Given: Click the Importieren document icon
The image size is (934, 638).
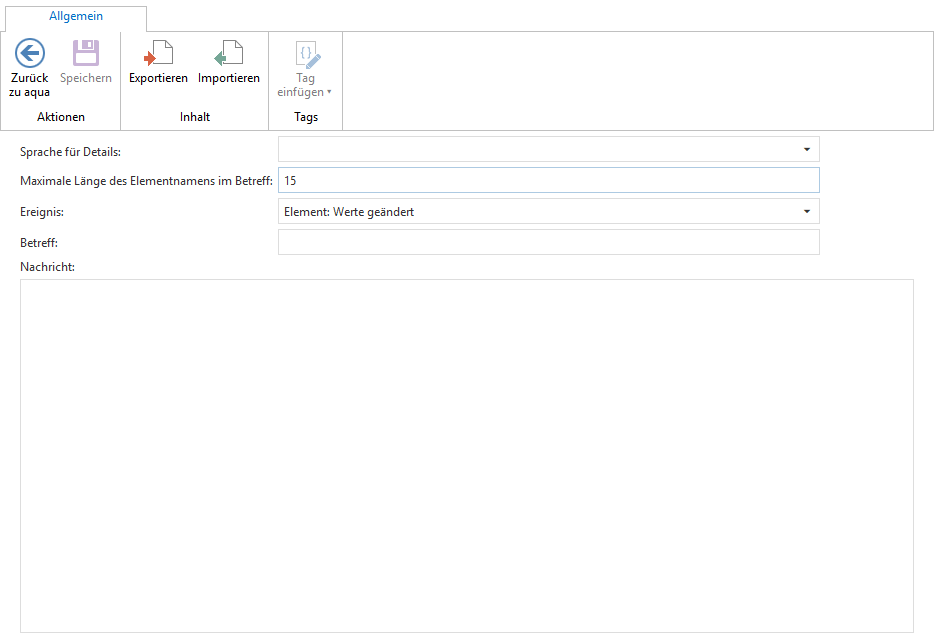Looking at the screenshot, I should (228, 53).
